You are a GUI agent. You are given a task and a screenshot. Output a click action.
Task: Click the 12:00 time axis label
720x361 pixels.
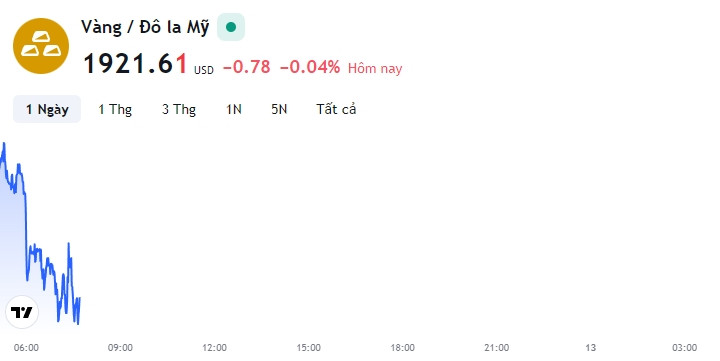coord(214,348)
